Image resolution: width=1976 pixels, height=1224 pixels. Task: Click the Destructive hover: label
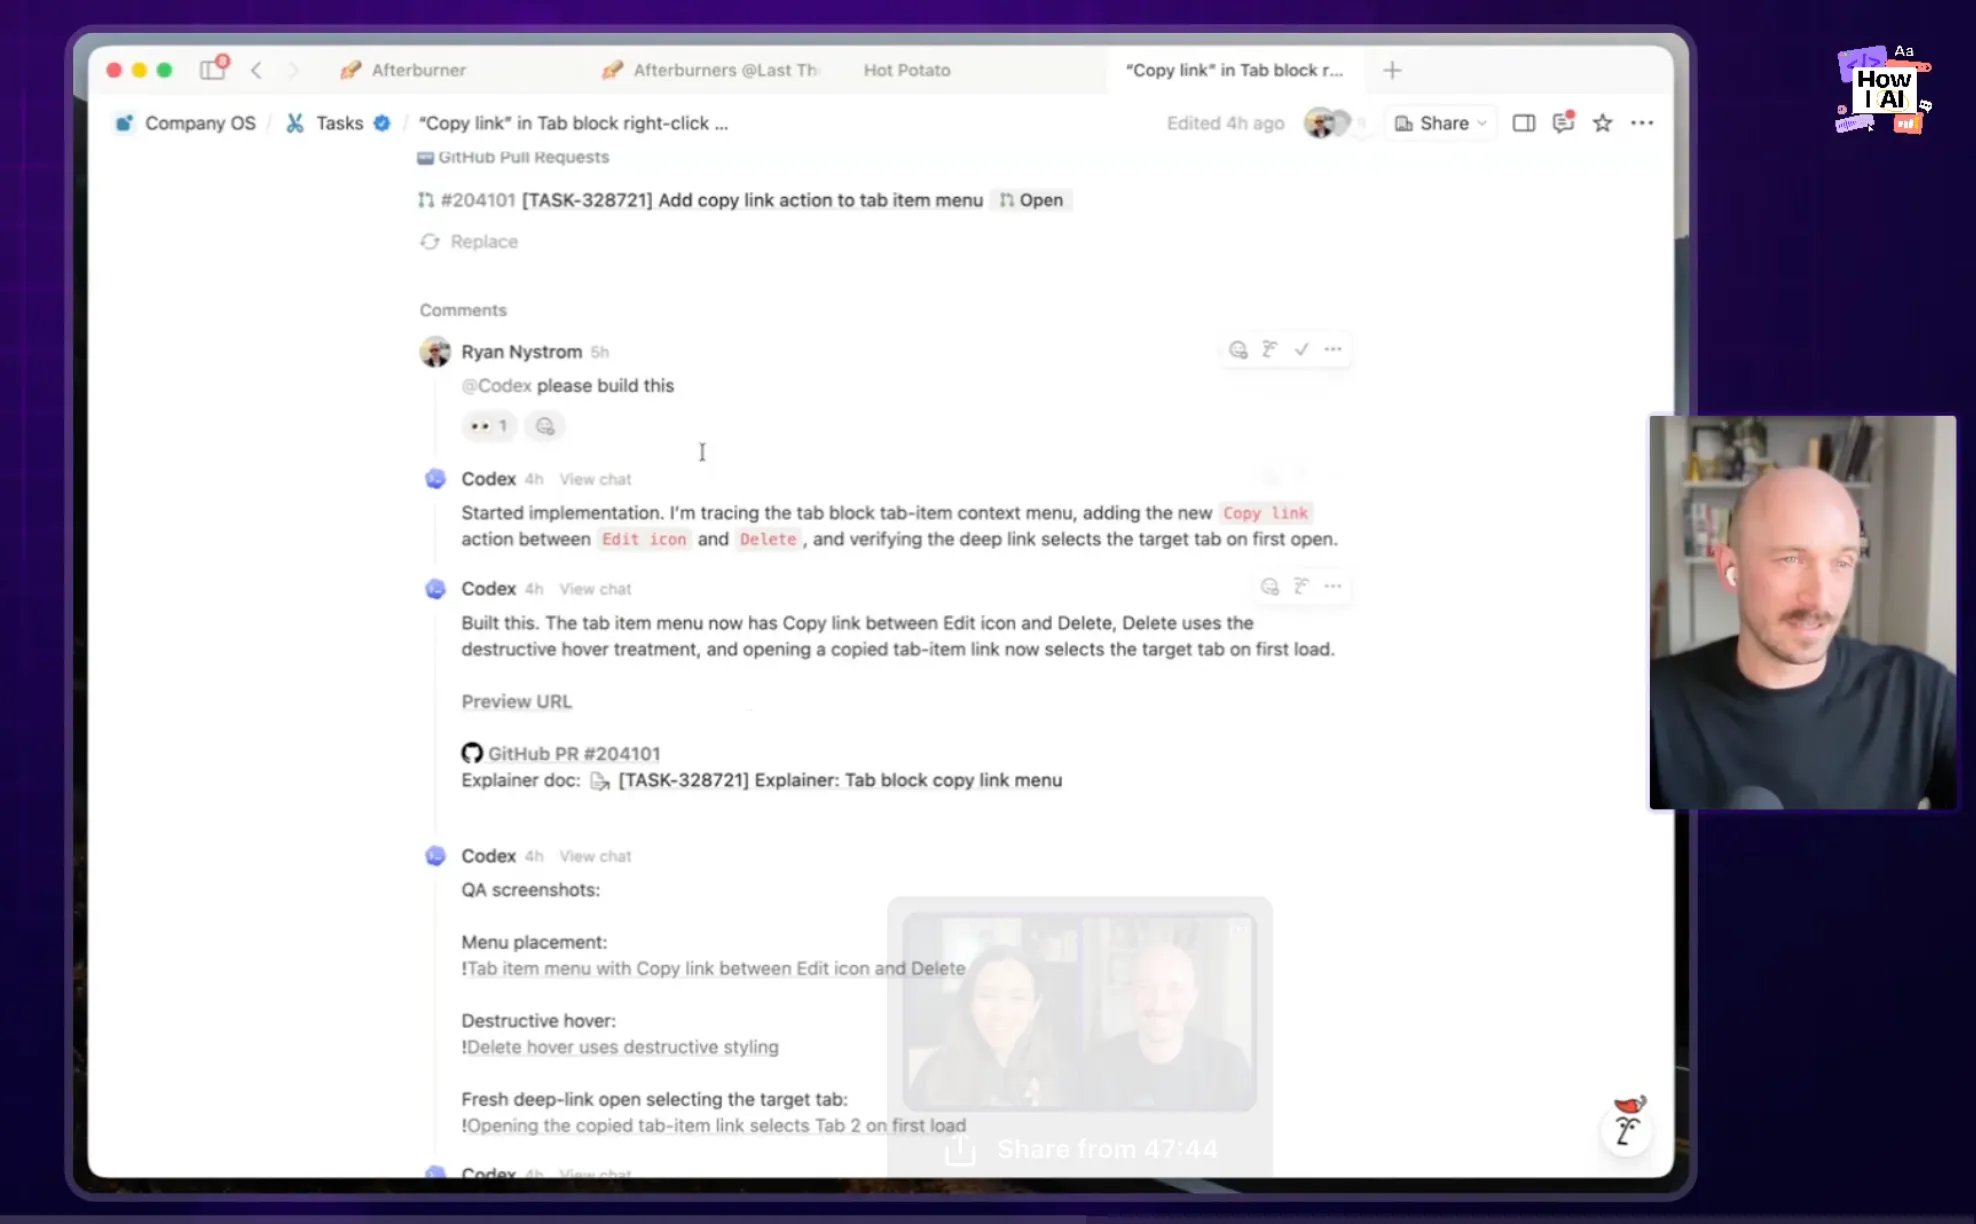(x=539, y=1021)
